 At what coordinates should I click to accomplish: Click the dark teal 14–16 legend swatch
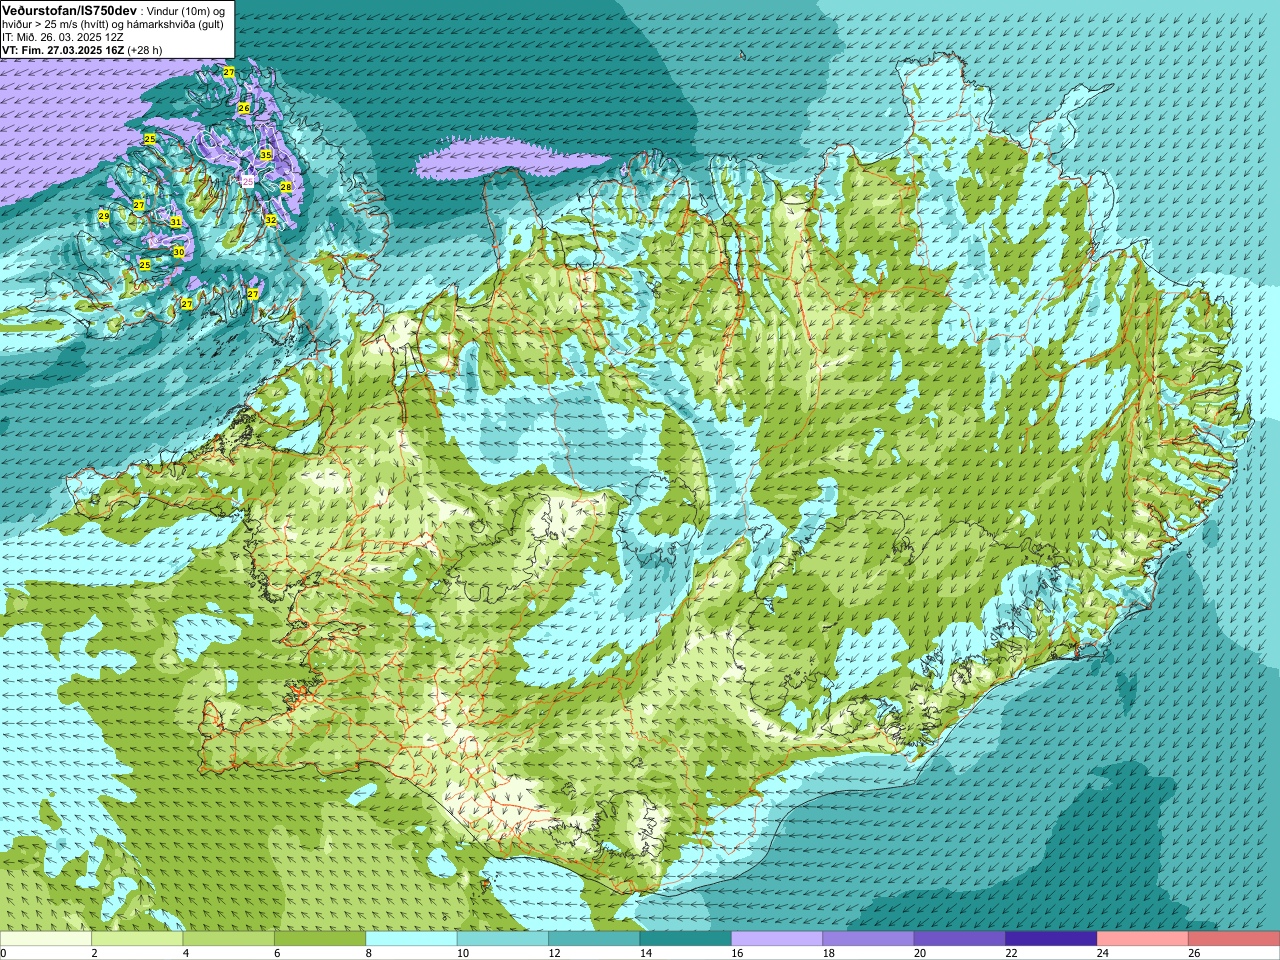[x=686, y=939]
